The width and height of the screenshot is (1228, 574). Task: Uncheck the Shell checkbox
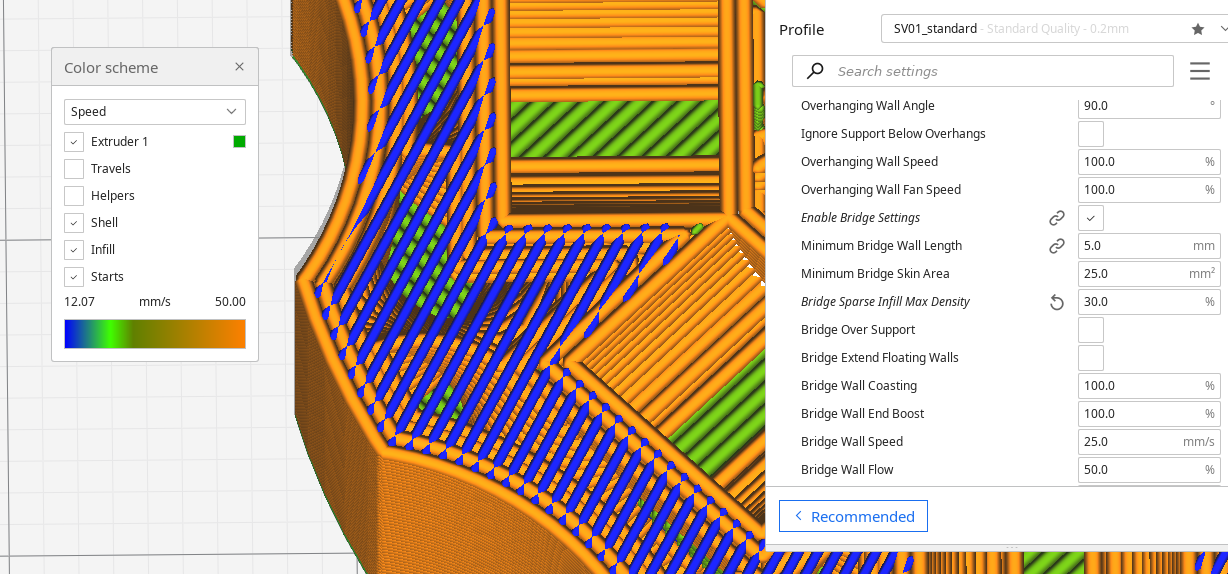74,223
